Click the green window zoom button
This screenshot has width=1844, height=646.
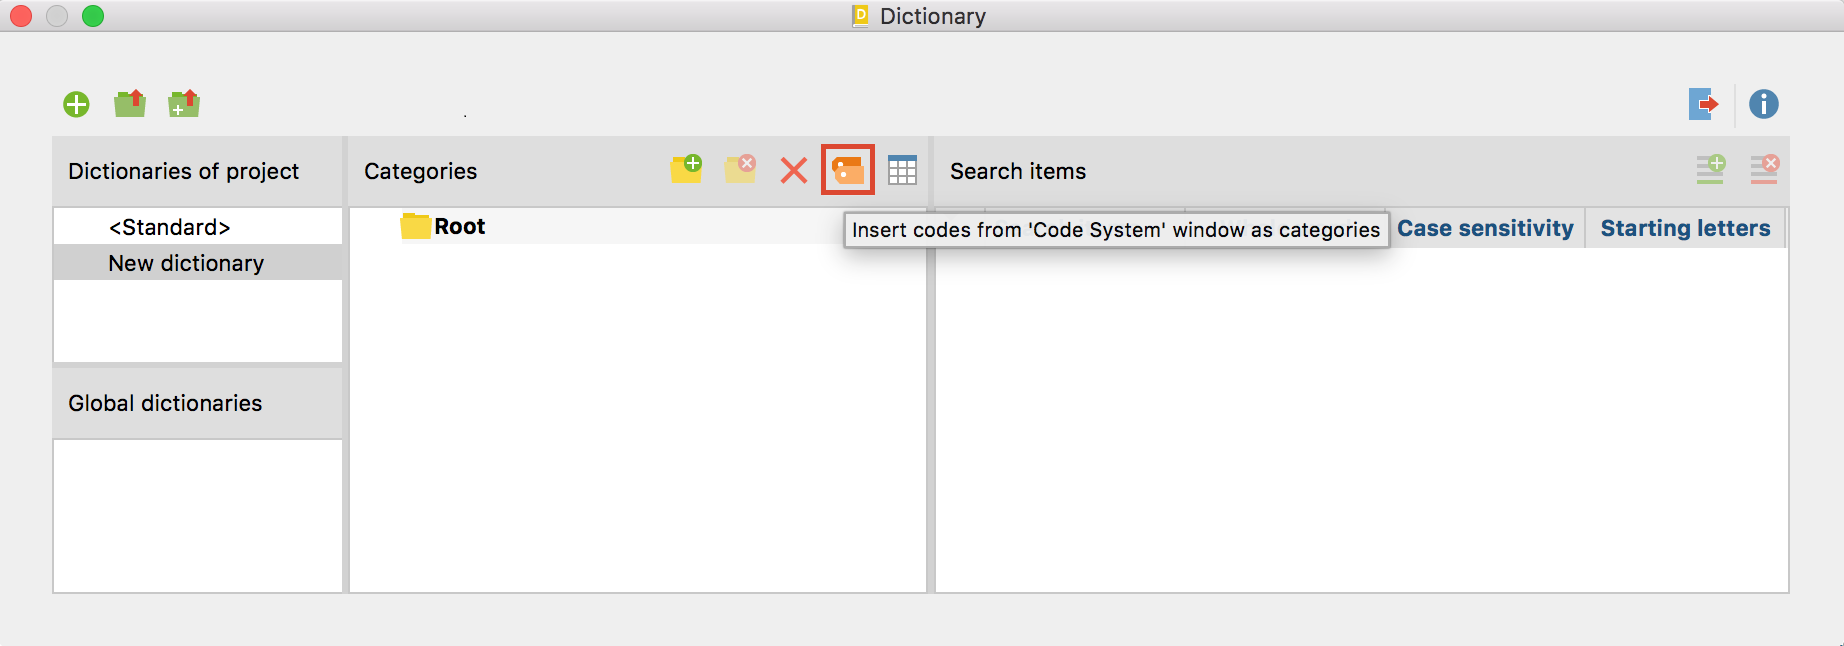coord(93,16)
